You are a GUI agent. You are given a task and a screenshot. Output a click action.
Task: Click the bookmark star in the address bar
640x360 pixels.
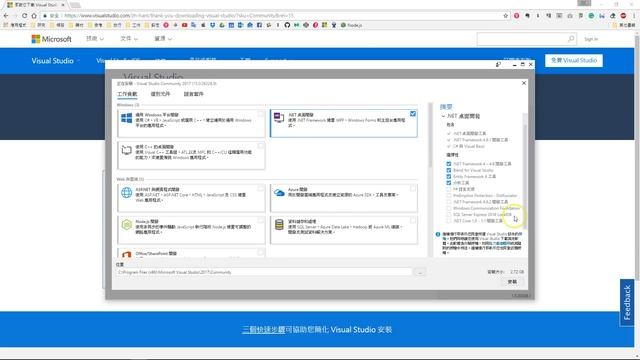coord(506,16)
